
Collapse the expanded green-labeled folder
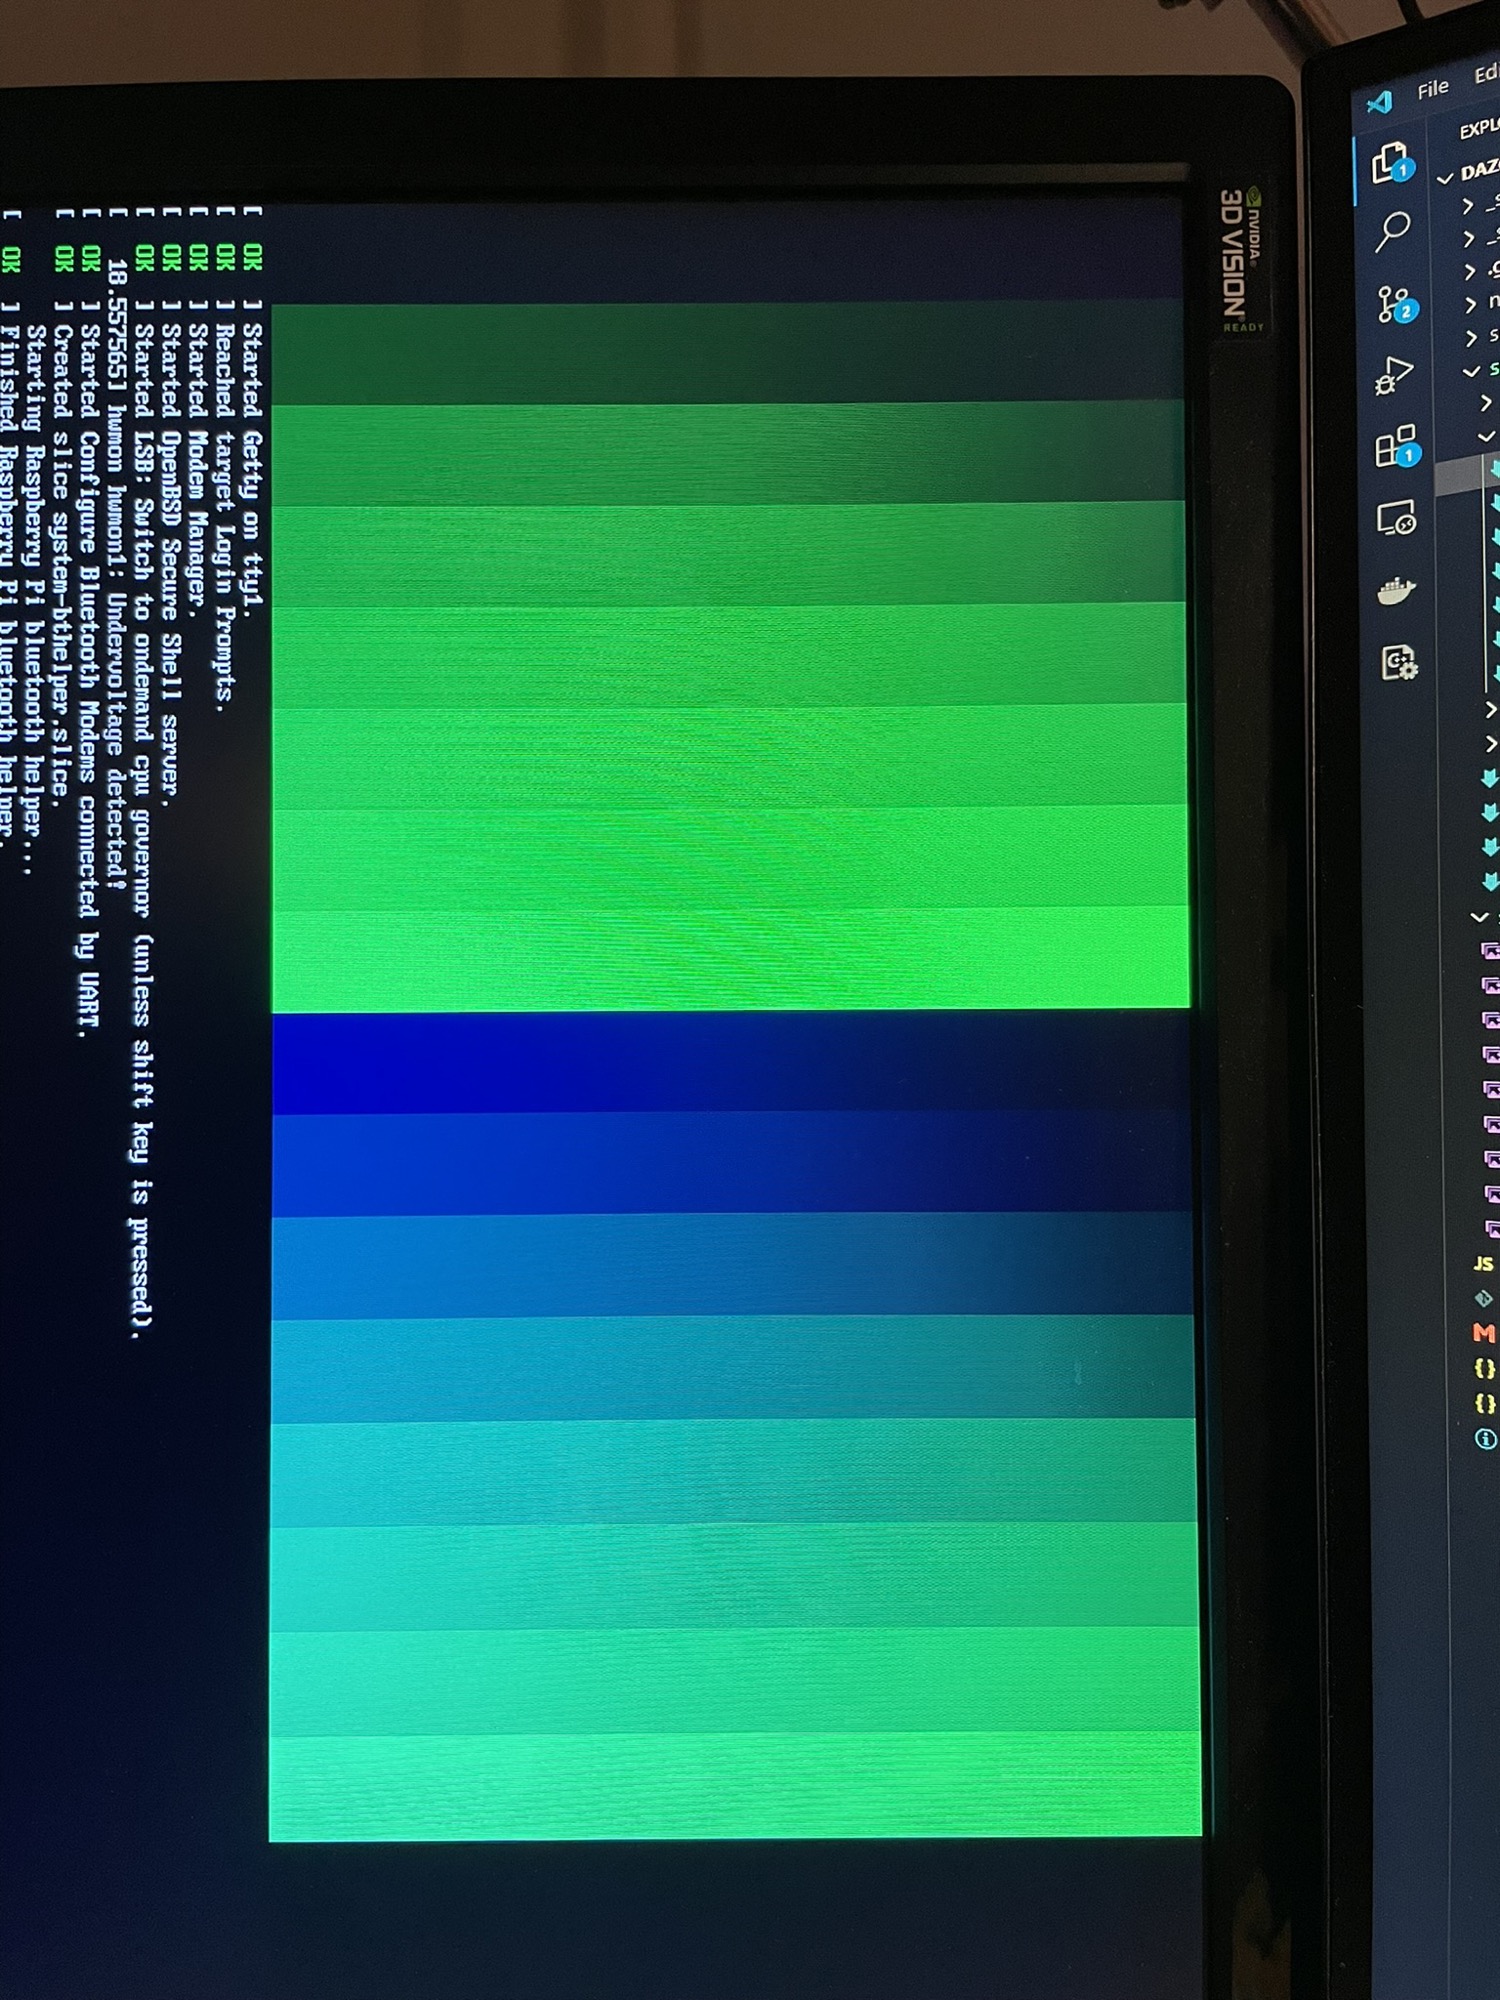point(1471,371)
